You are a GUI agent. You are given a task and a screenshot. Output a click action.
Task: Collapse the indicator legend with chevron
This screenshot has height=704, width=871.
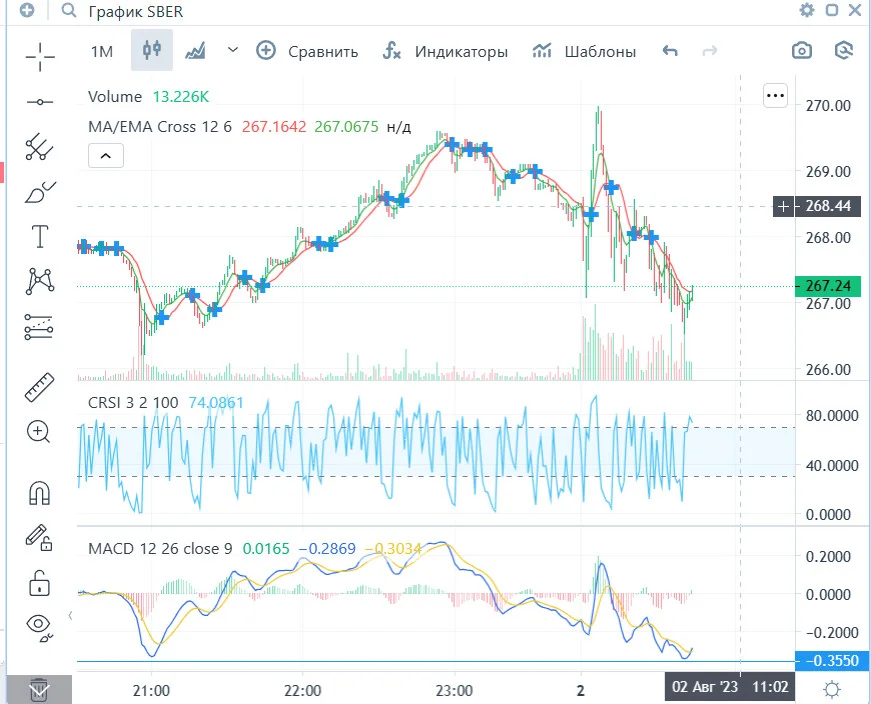coord(106,156)
